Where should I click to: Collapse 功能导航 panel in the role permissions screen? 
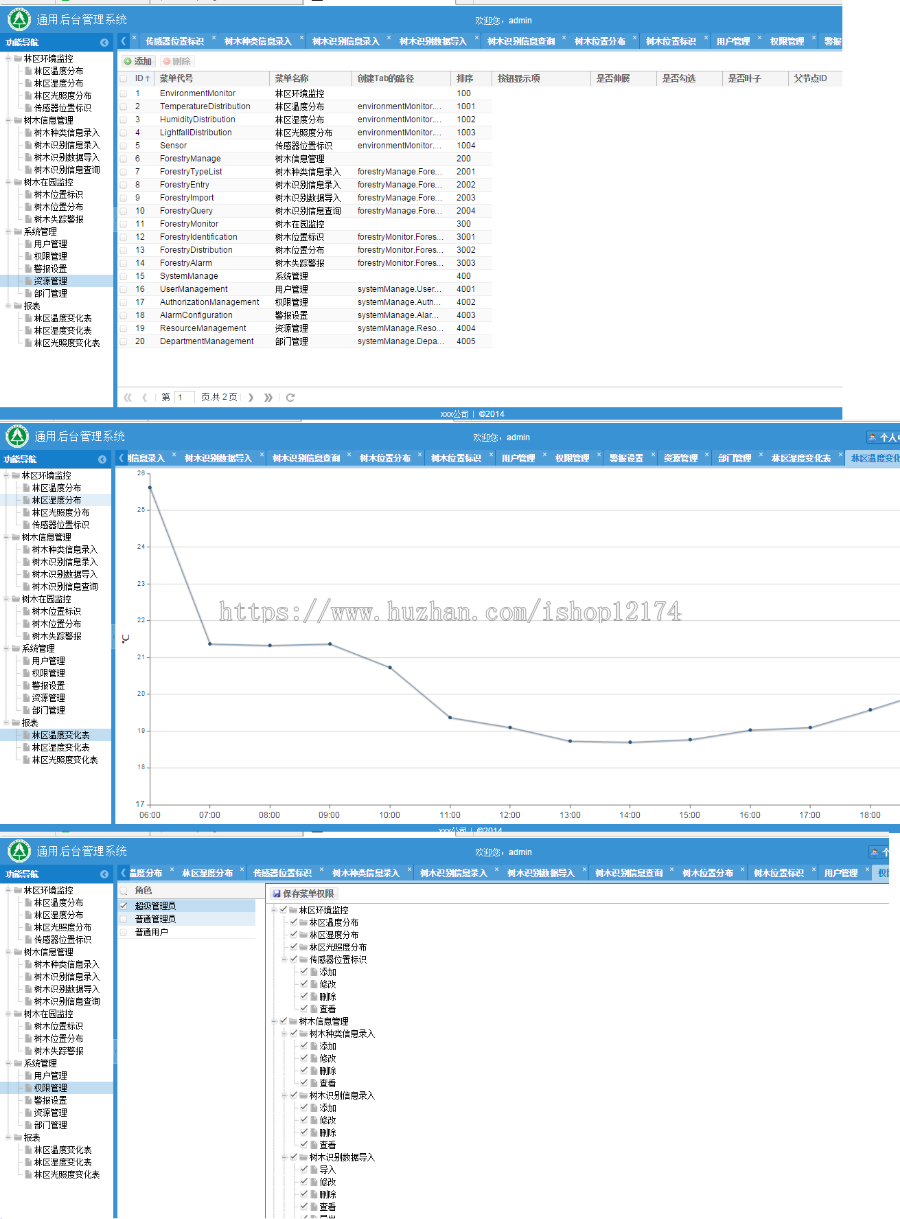coord(104,873)
